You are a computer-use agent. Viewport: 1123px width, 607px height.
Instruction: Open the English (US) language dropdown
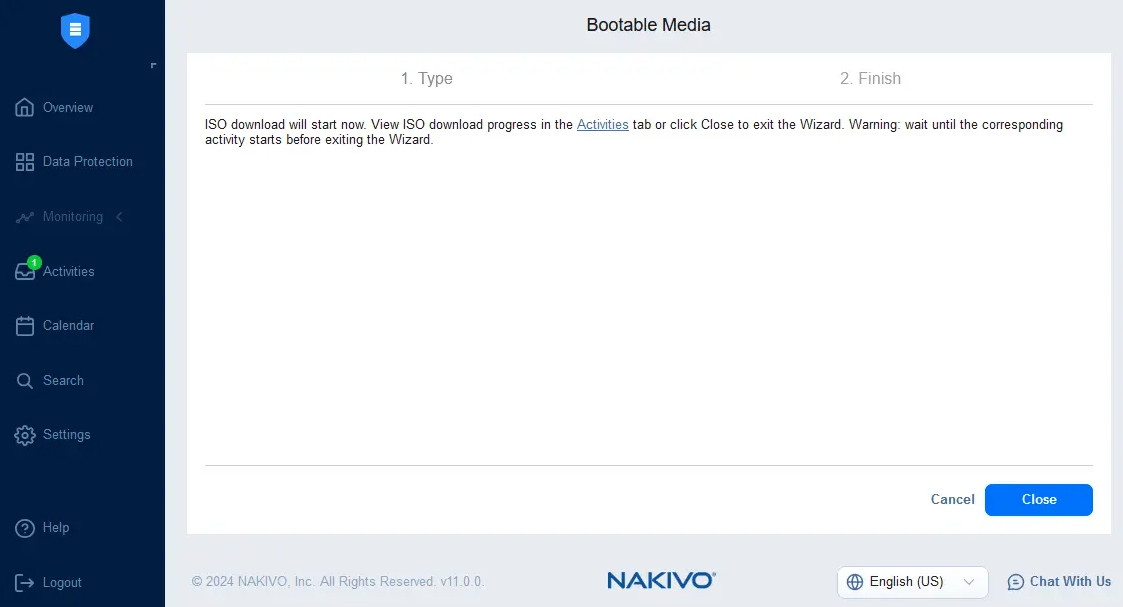coord(911,582)
